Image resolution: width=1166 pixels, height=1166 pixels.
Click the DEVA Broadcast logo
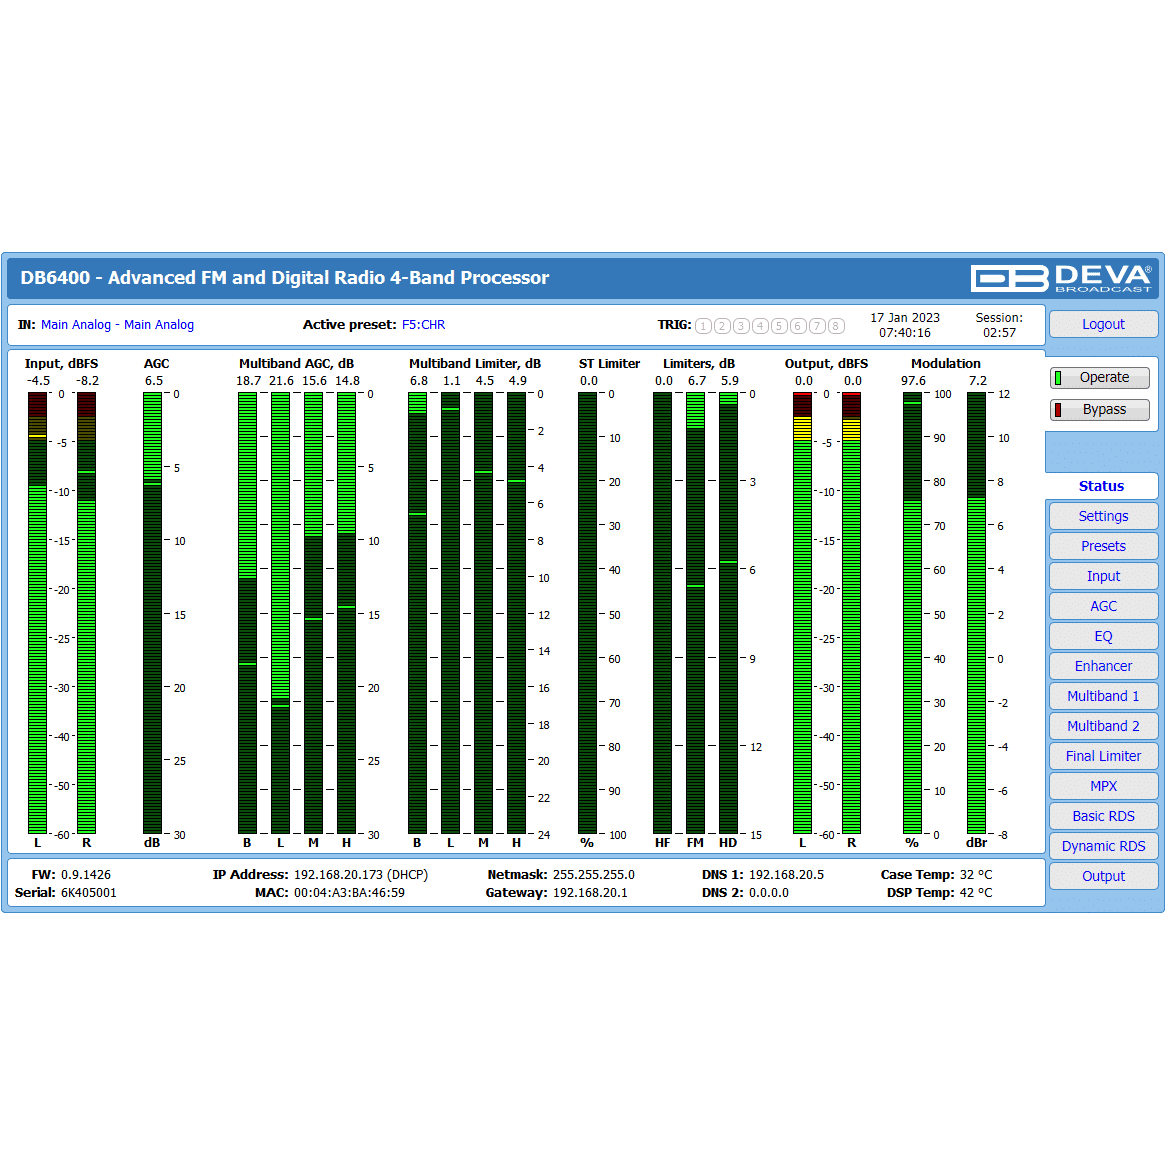(1061, 278)
